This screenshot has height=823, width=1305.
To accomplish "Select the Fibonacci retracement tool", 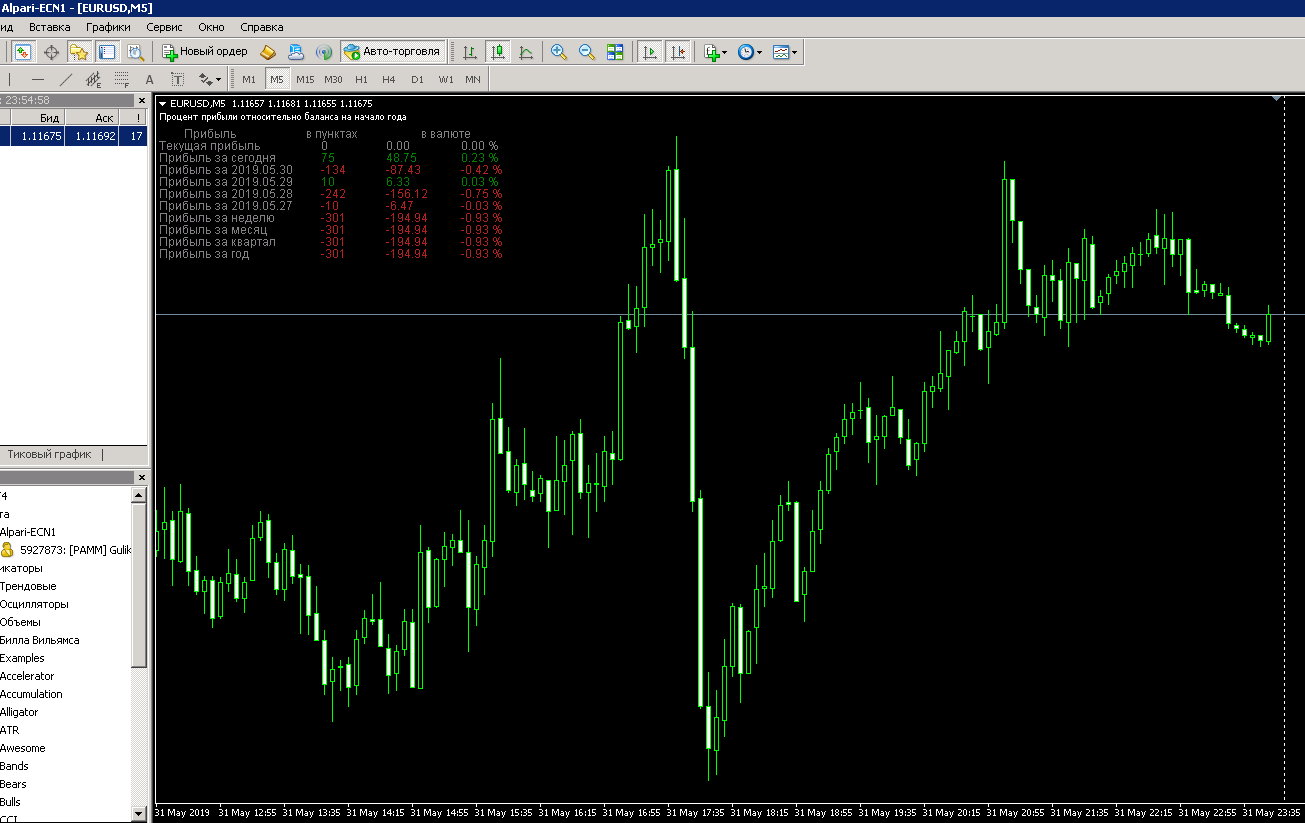I will point(122,79).
